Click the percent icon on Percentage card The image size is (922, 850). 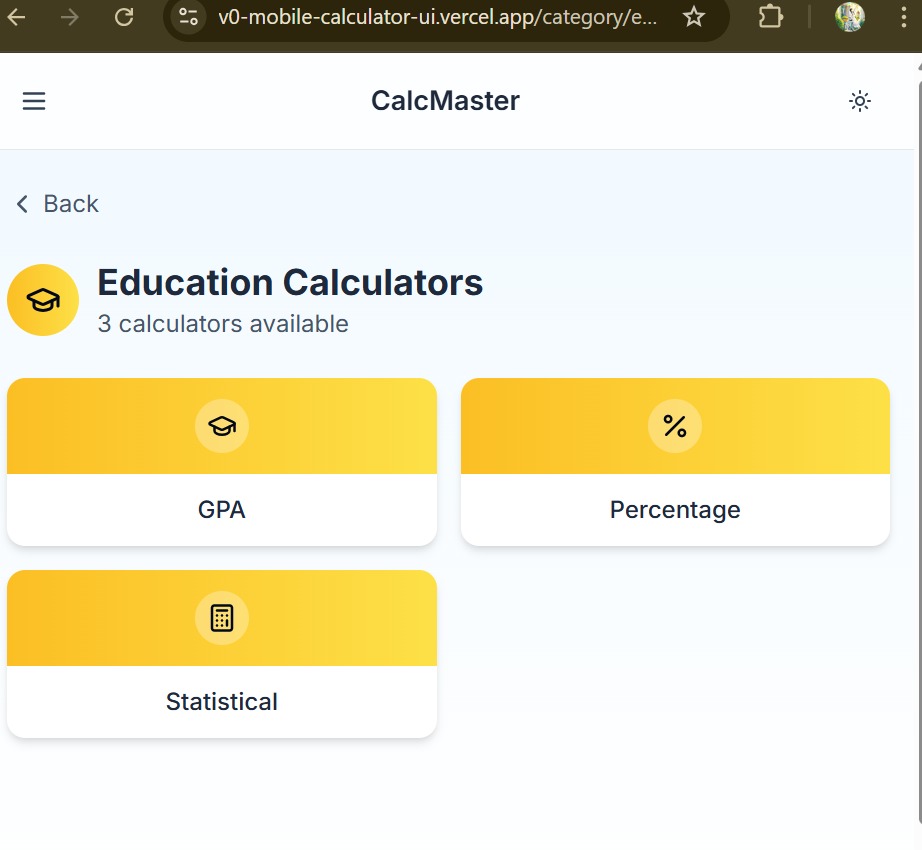point(675,426)
